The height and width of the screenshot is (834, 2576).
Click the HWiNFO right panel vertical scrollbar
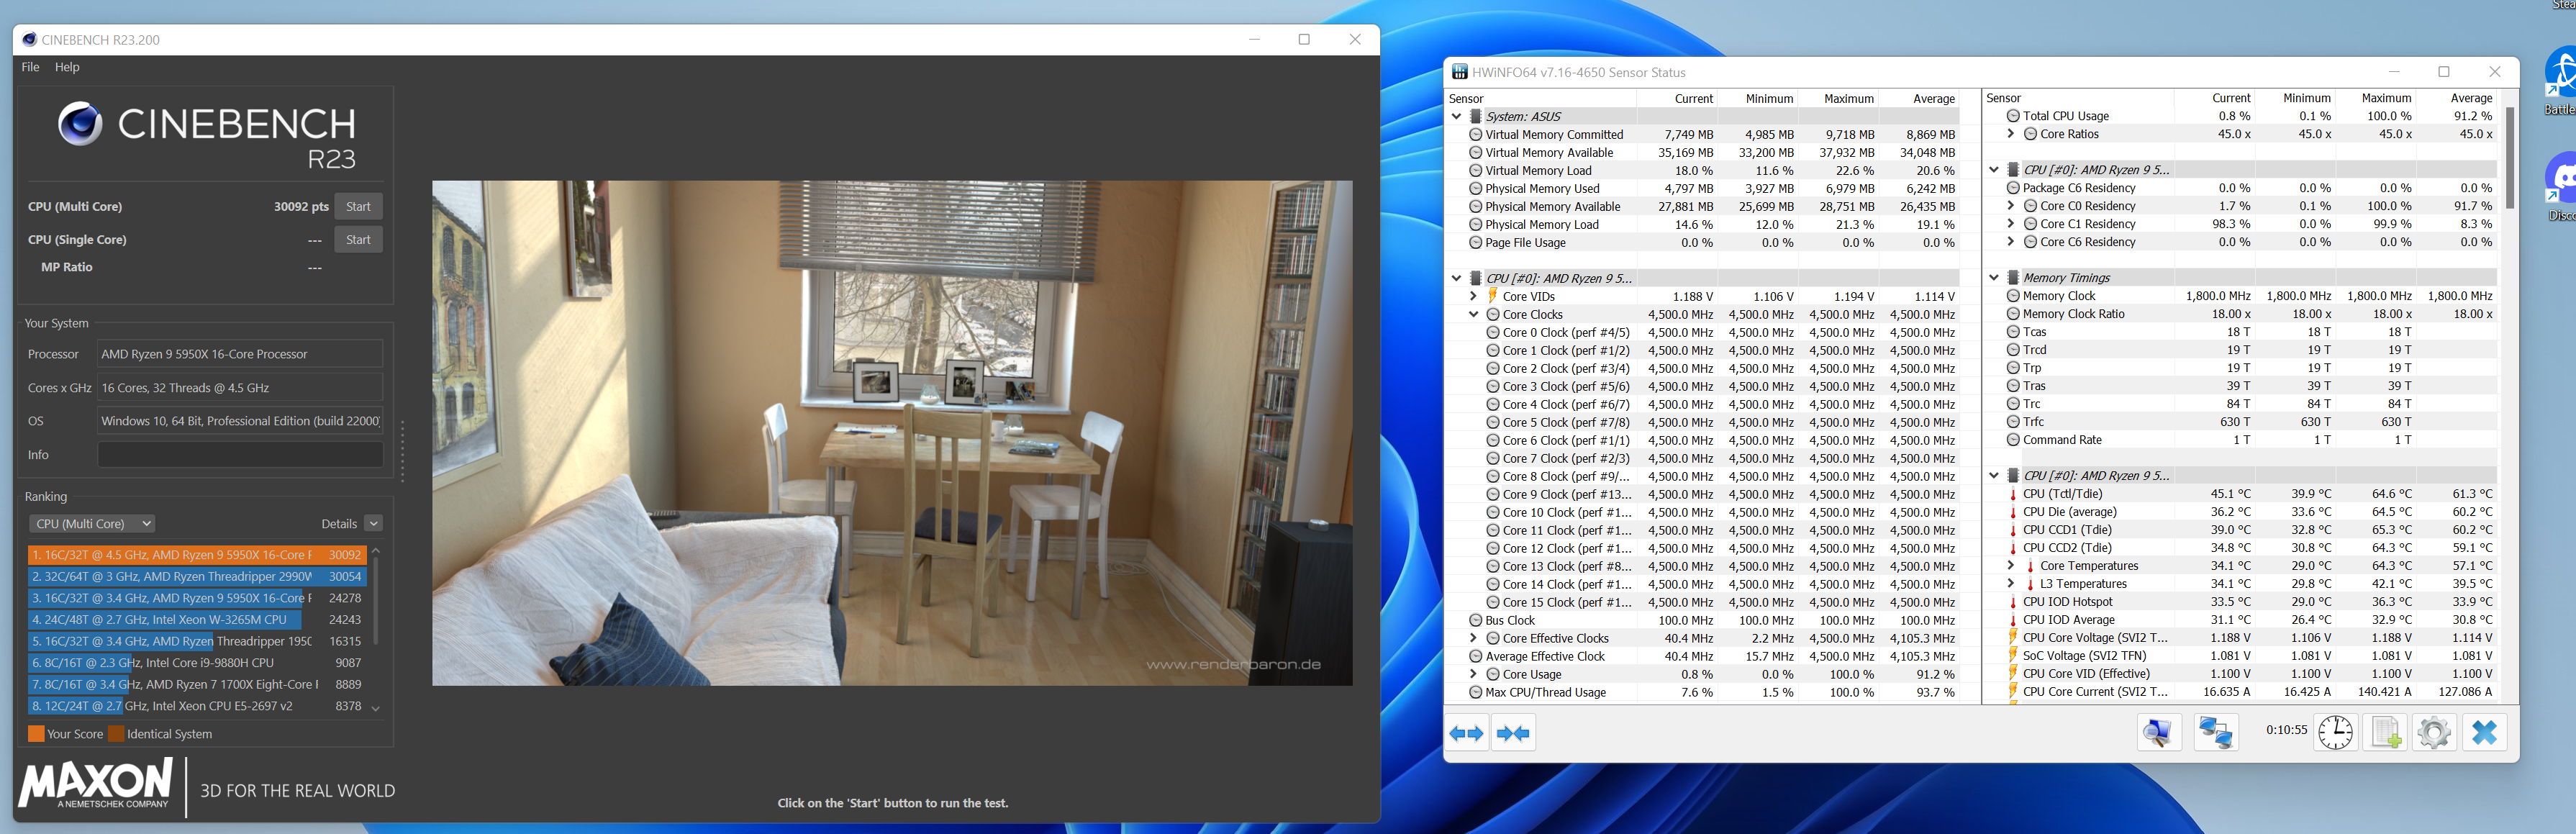pos(2509,160)
